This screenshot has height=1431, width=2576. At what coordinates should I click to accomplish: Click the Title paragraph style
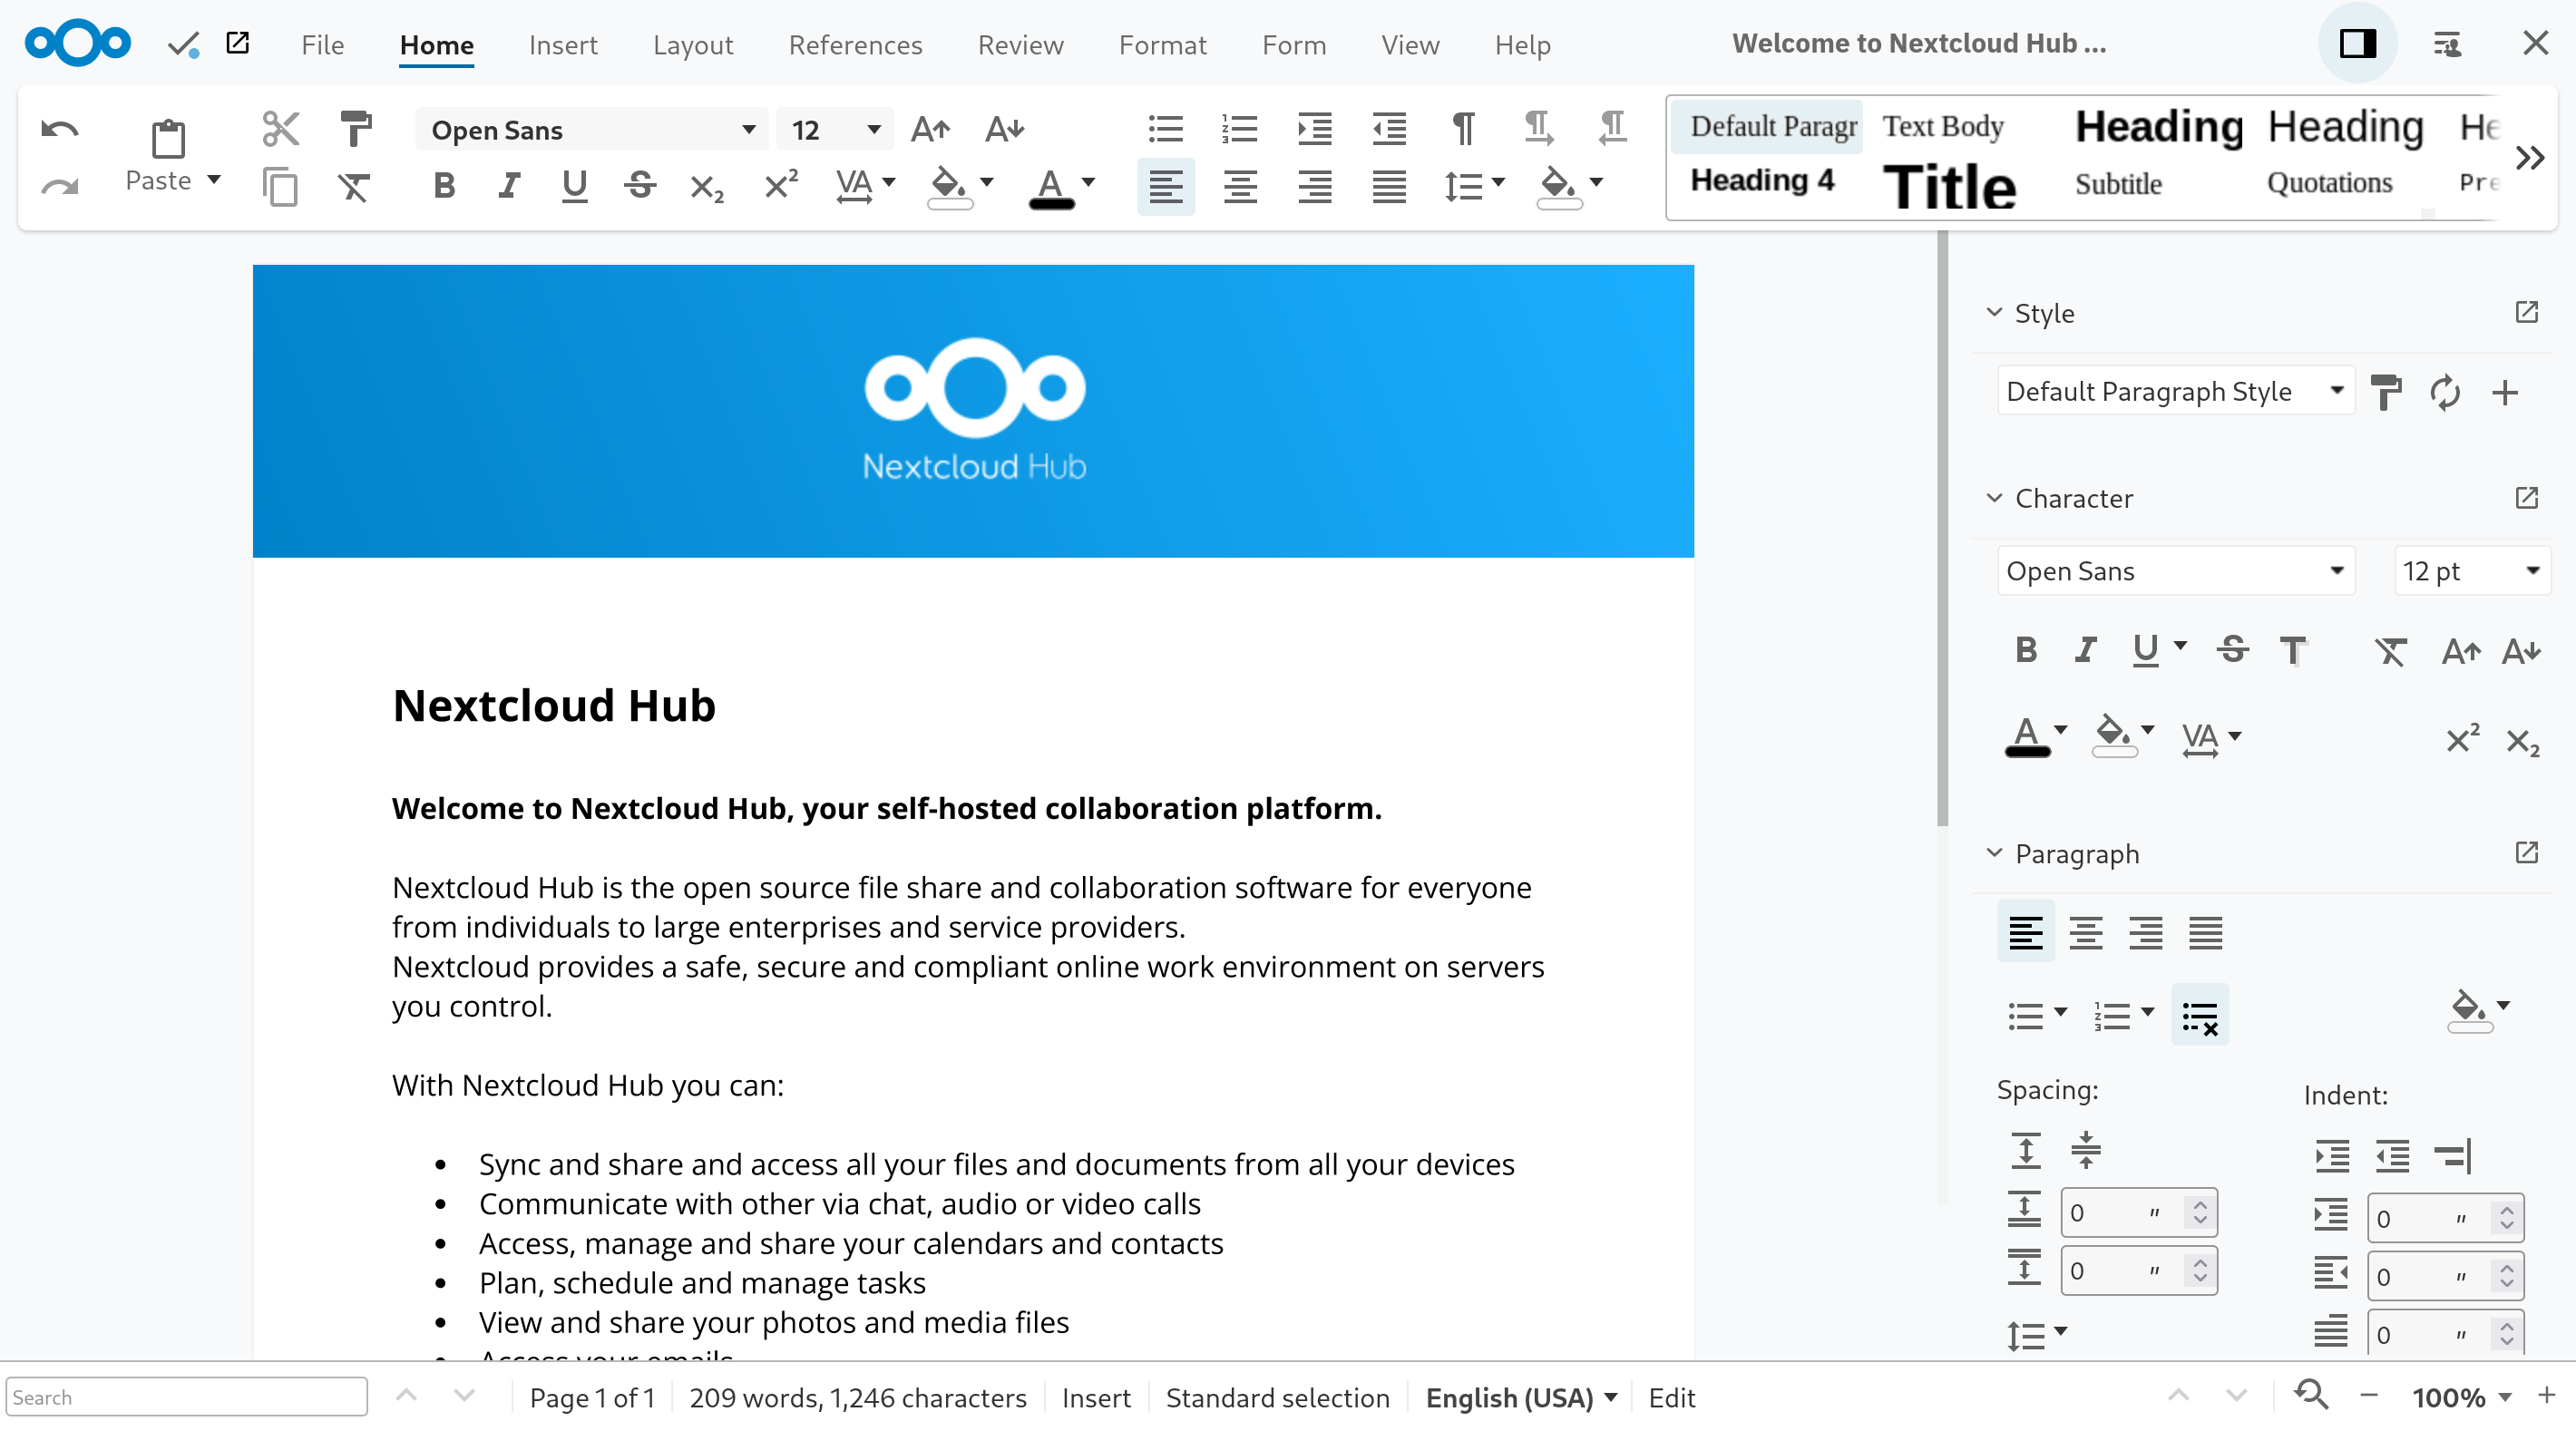click(1952, 181)
